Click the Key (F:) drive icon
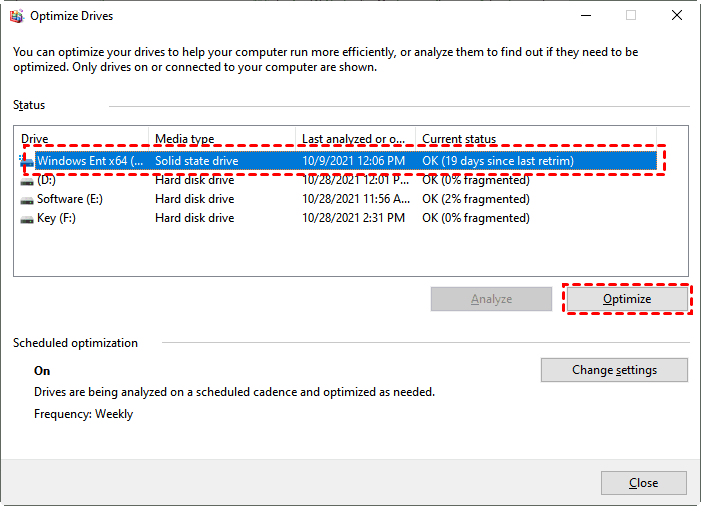Screen dimensions: 701x506 27,218
